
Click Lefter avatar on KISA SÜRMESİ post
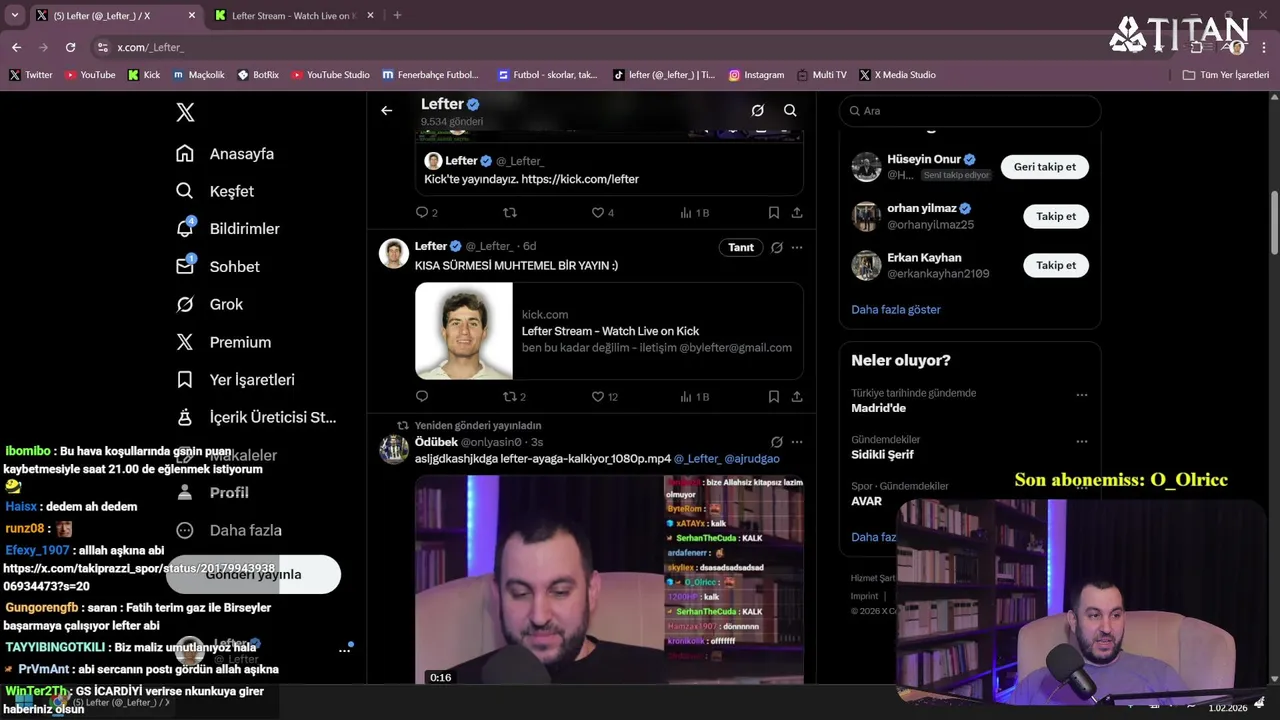pyautogui.click(x=394, y=254)
